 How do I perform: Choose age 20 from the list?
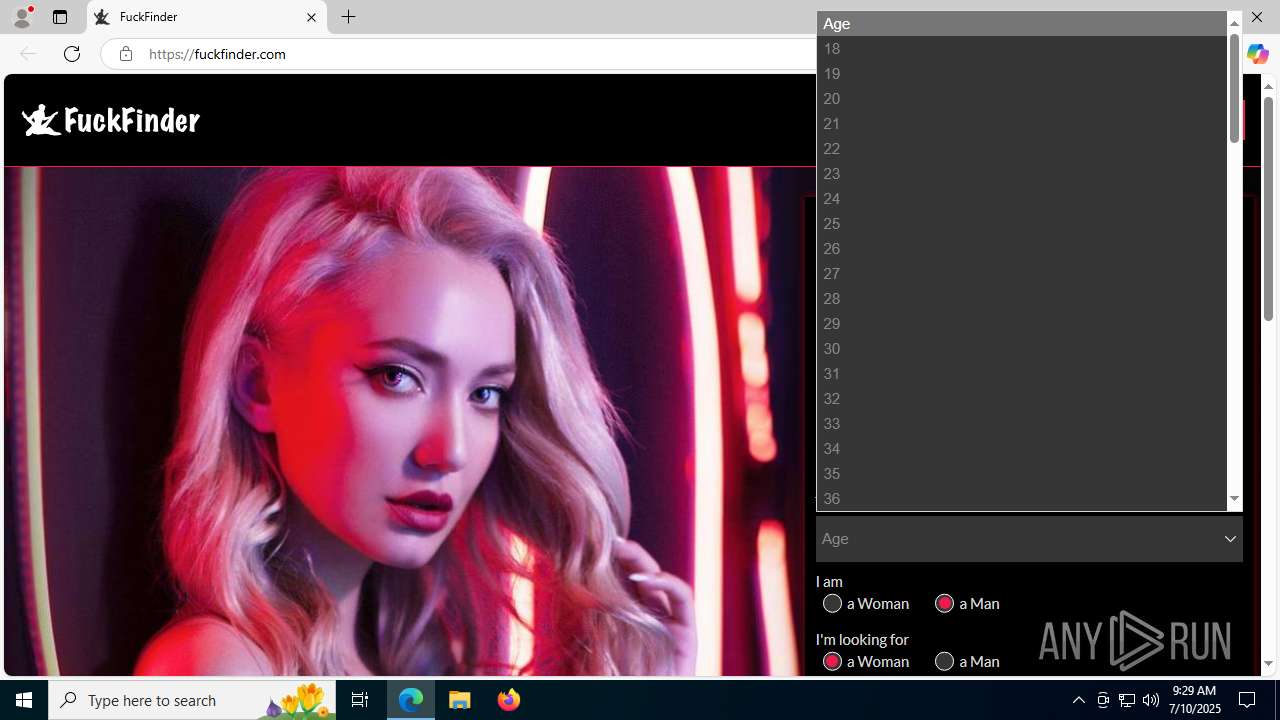click(x=1022, y=98)
